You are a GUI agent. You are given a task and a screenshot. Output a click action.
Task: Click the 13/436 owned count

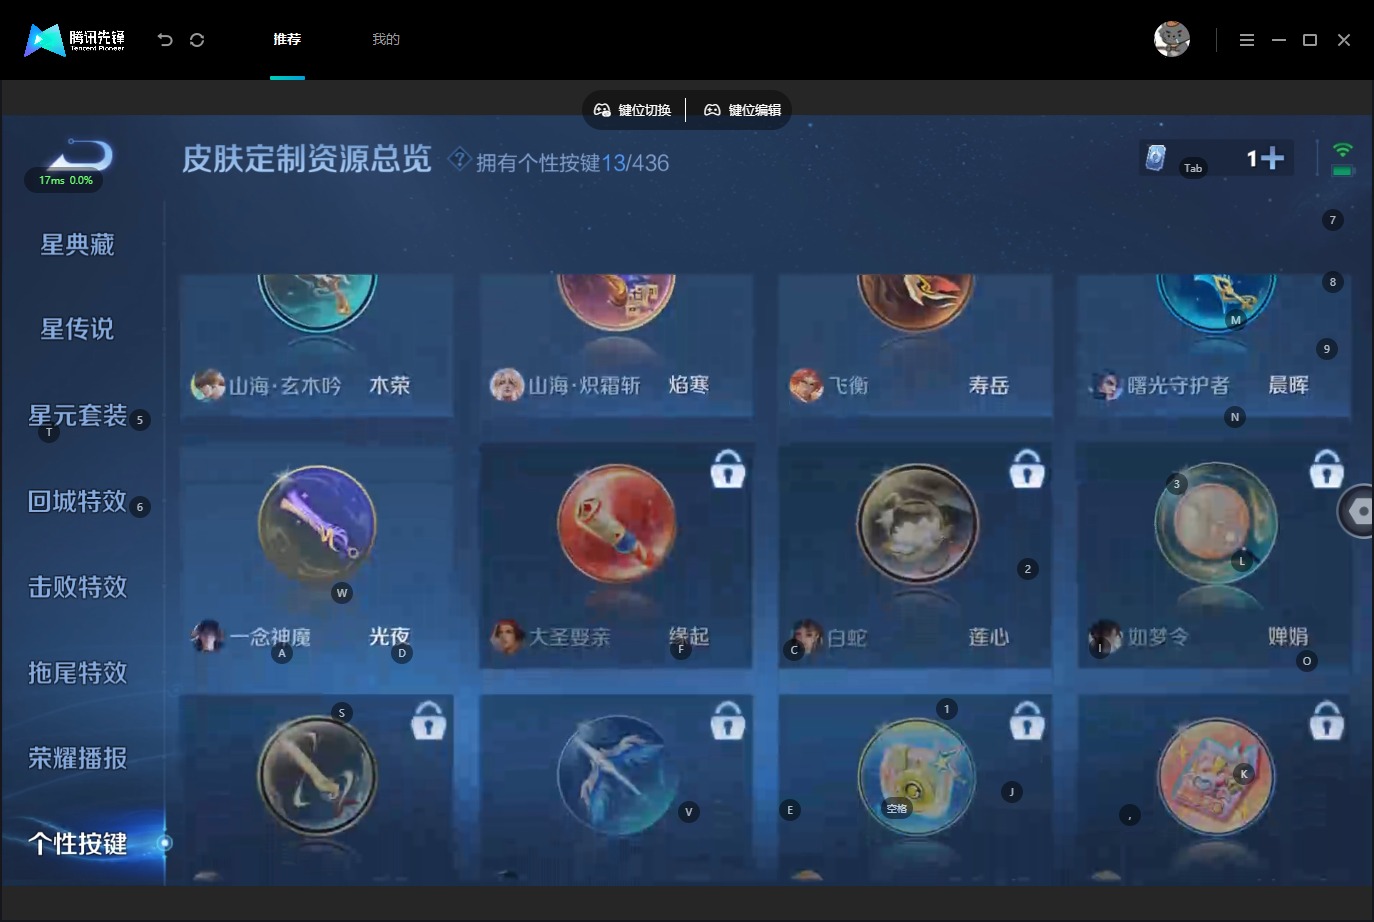pyautogui.click(x=635, y=163)
